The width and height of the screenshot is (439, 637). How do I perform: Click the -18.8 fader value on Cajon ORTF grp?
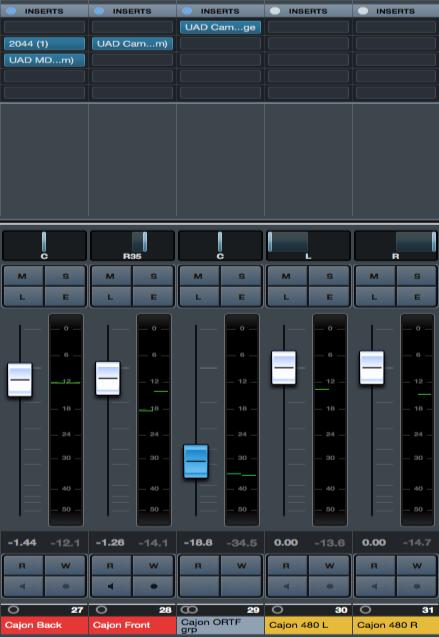coord(198,542)
